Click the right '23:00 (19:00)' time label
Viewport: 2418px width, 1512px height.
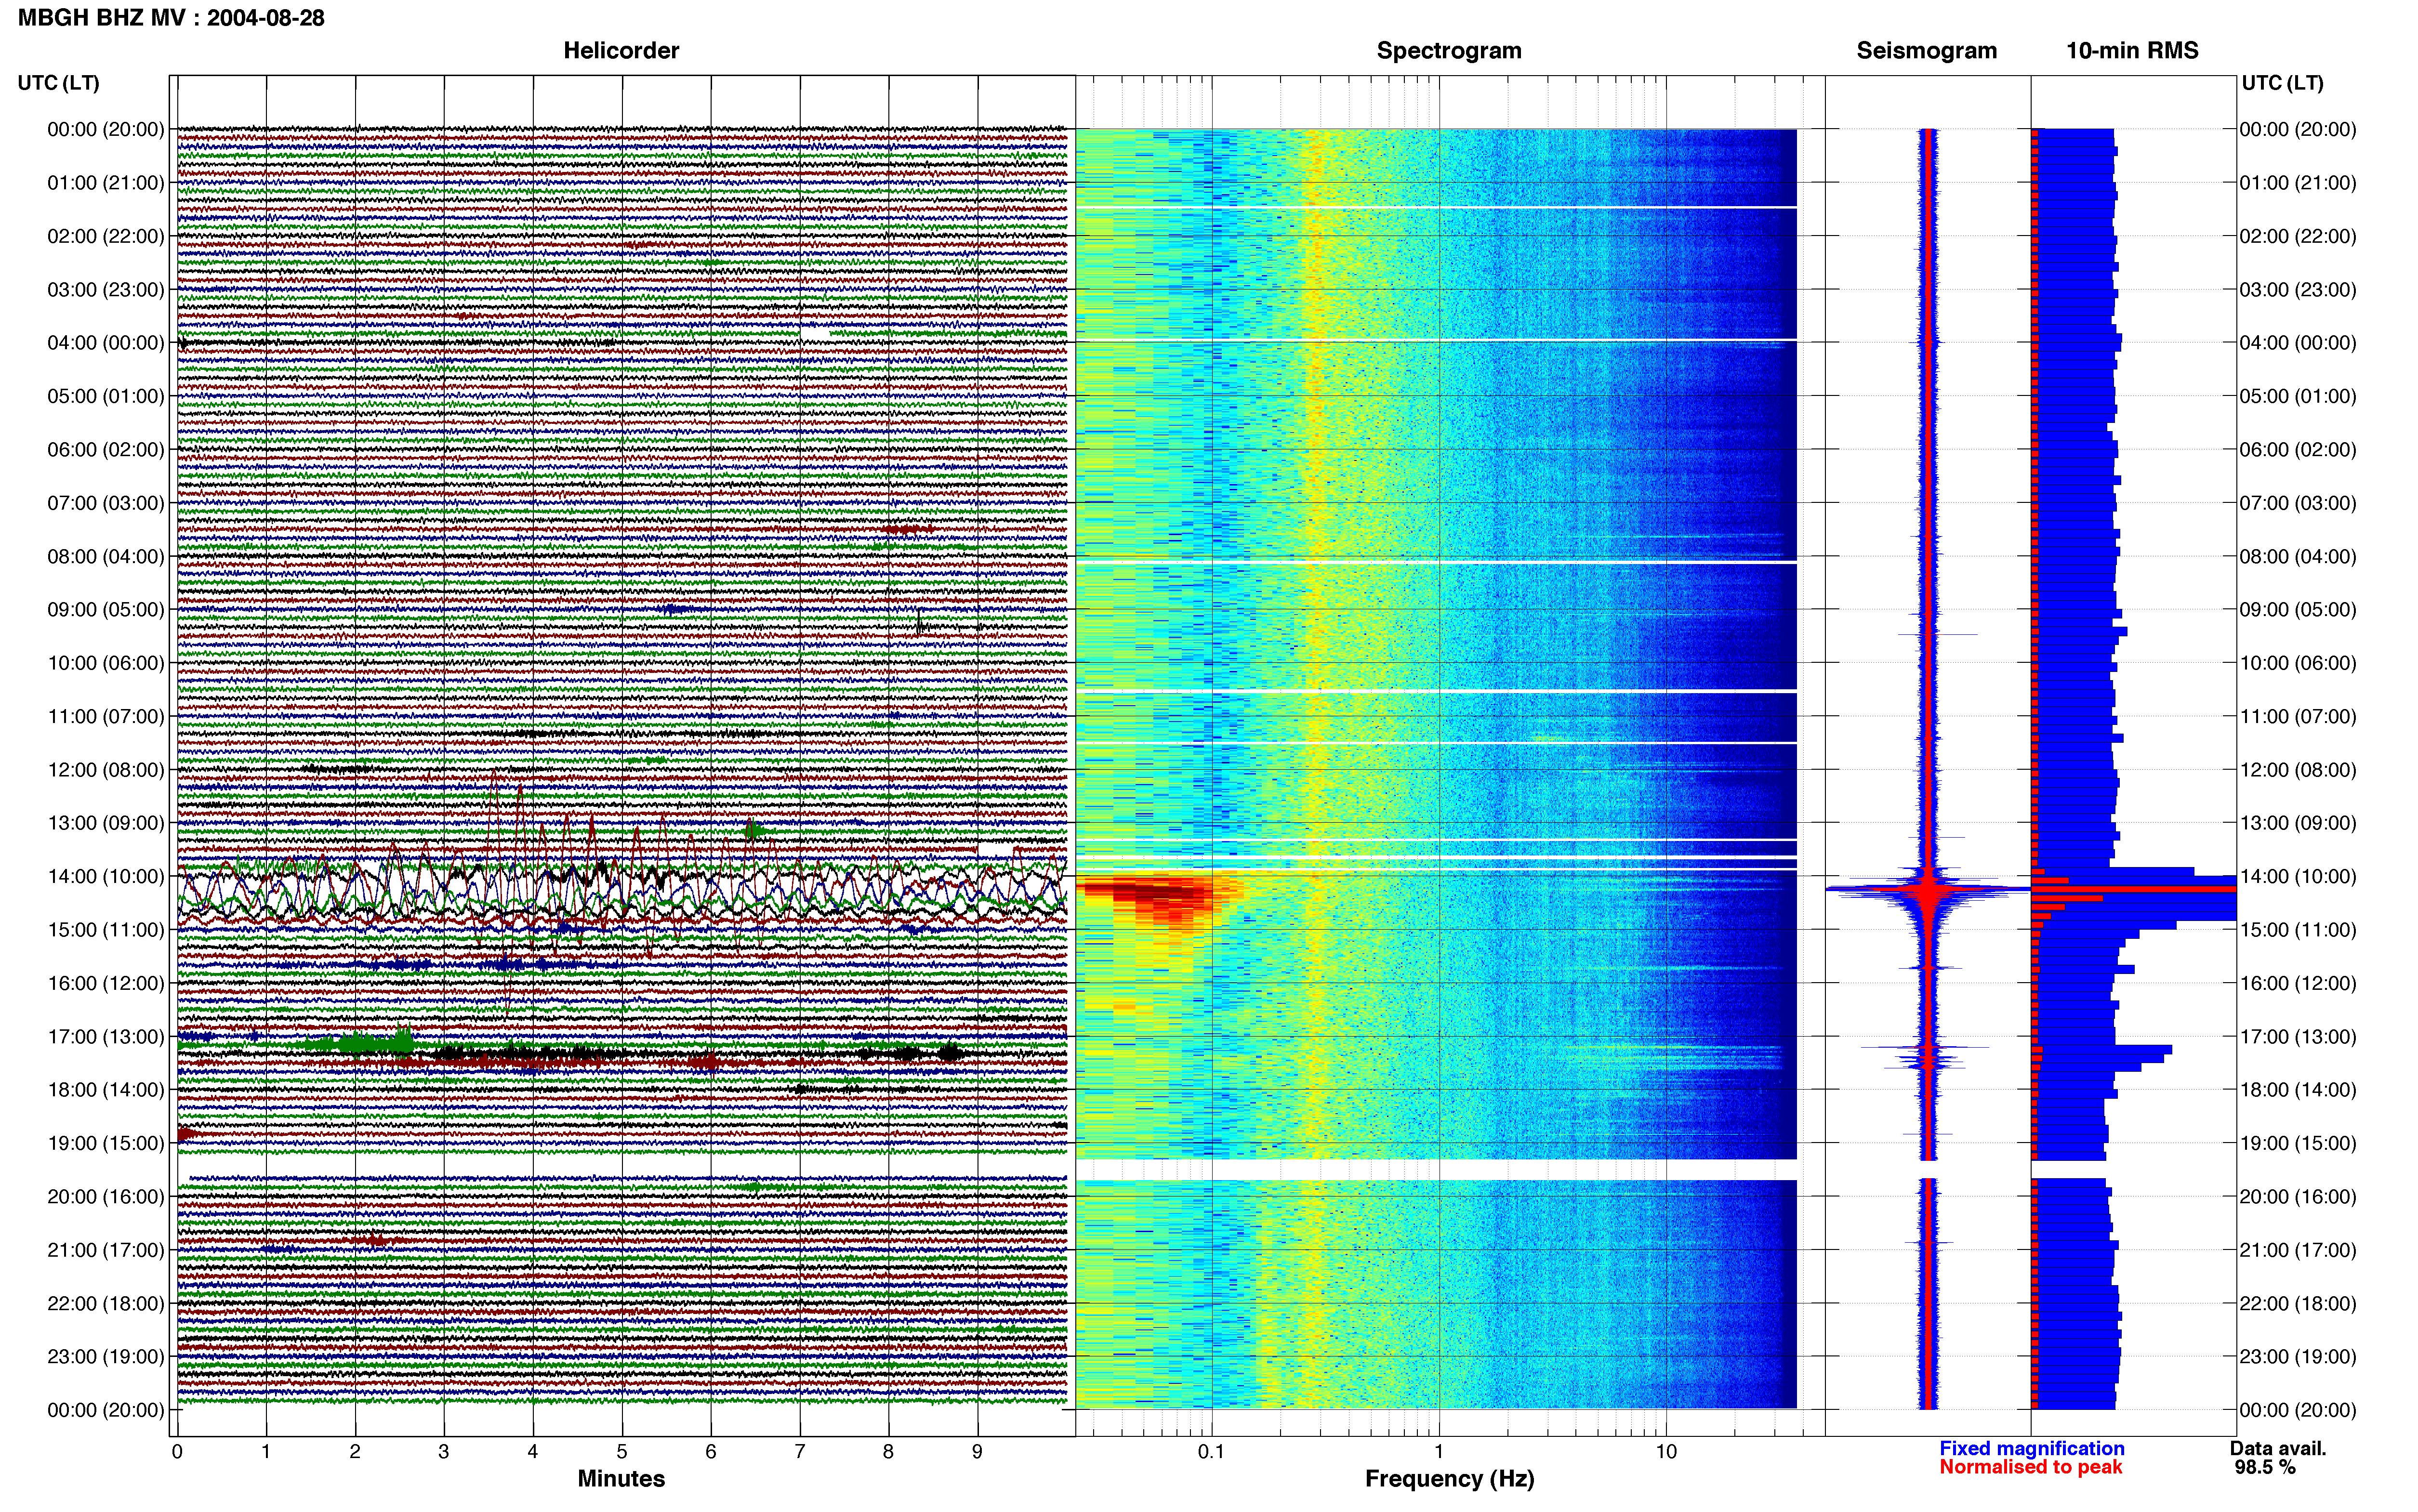(x=2298, y=1357)
